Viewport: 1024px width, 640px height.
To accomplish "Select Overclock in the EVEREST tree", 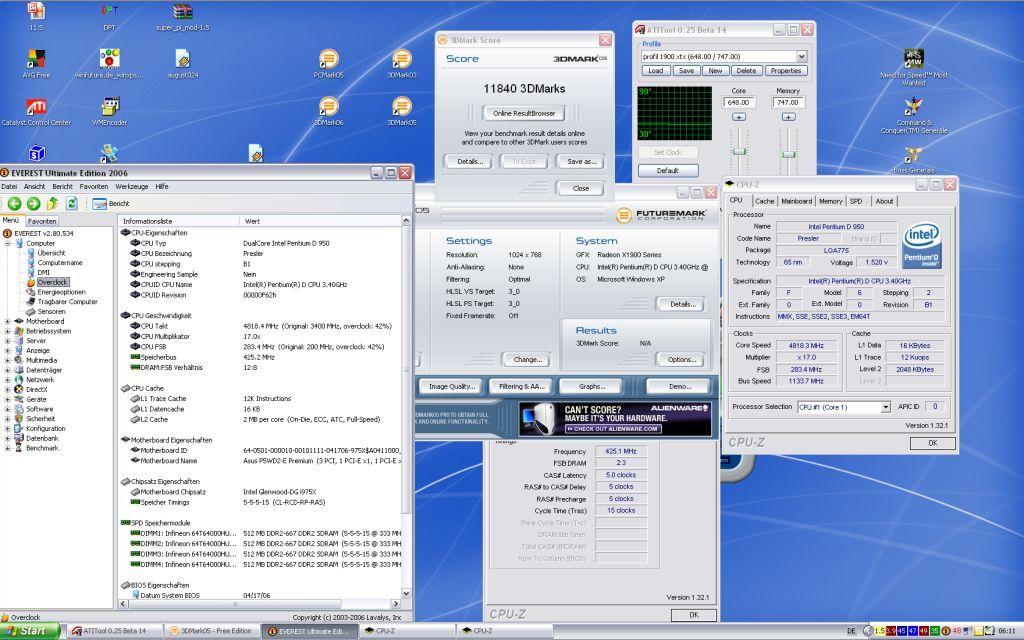I will tap(52, 282).
